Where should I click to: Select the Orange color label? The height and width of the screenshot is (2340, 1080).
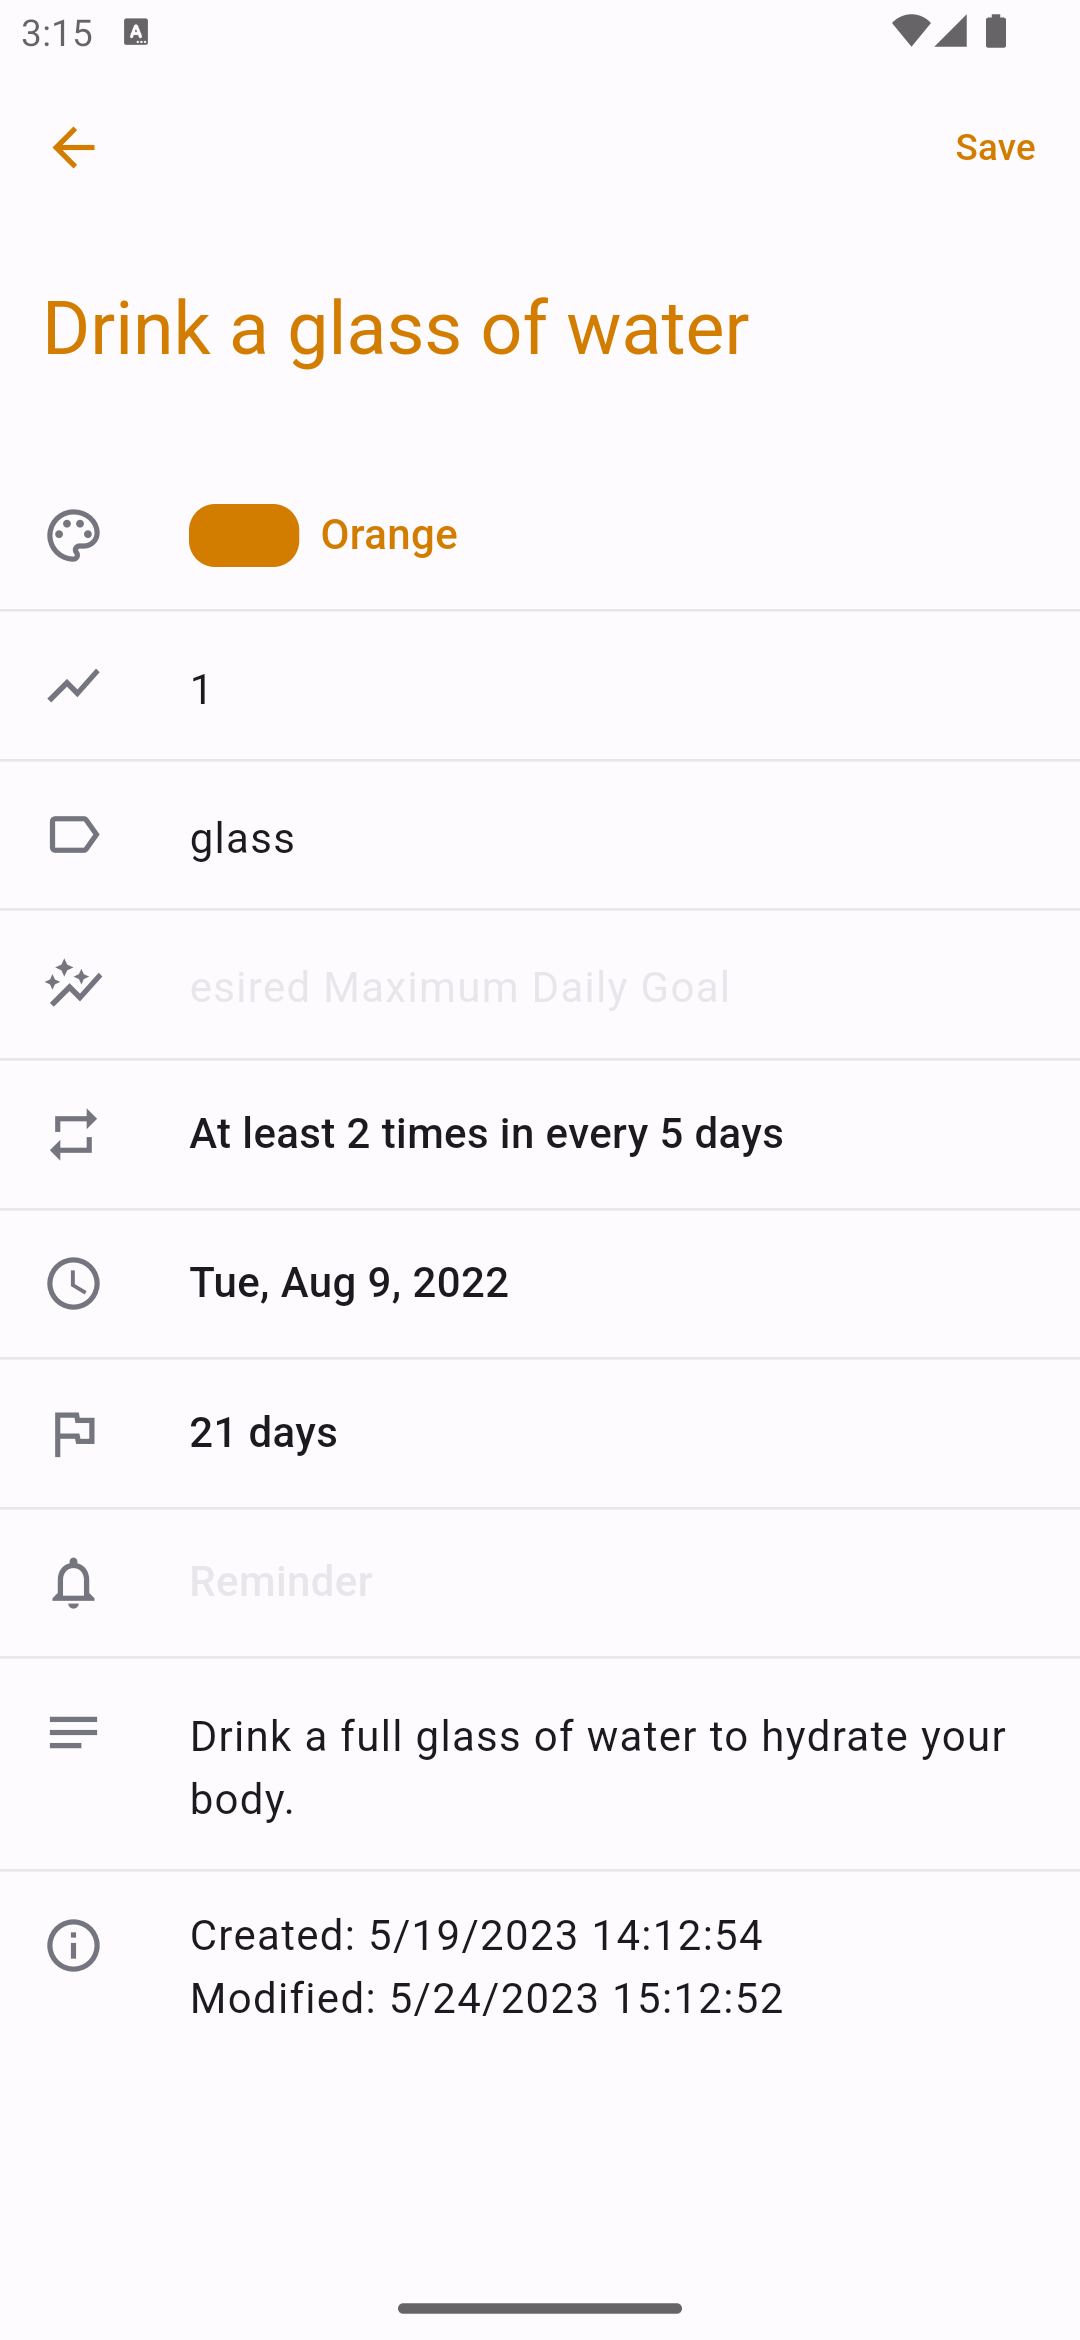coord(389,535)
